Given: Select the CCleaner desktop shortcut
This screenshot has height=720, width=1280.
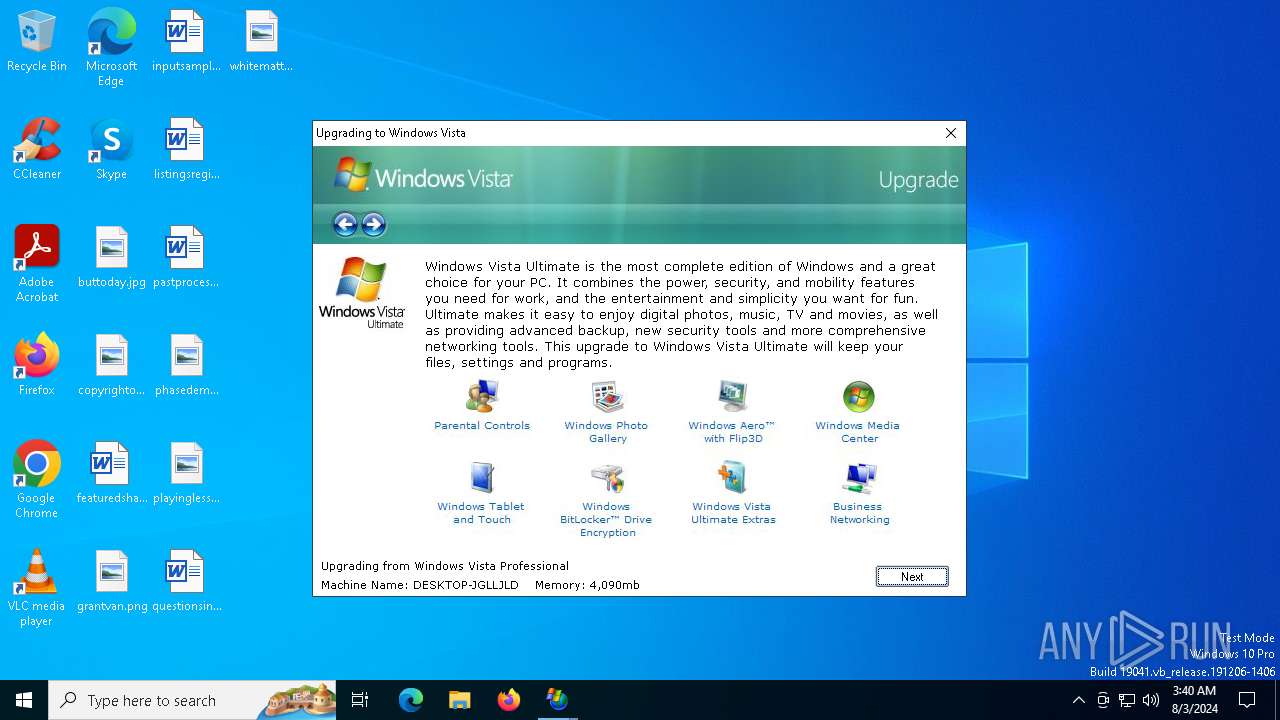Looking at the screenshot, I should (37, 150).
